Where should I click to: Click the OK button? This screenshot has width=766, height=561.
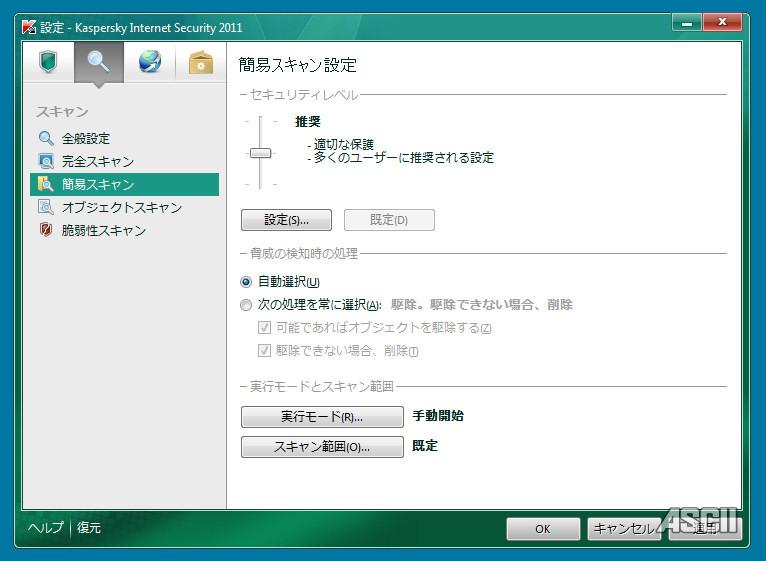click(543, 529)
